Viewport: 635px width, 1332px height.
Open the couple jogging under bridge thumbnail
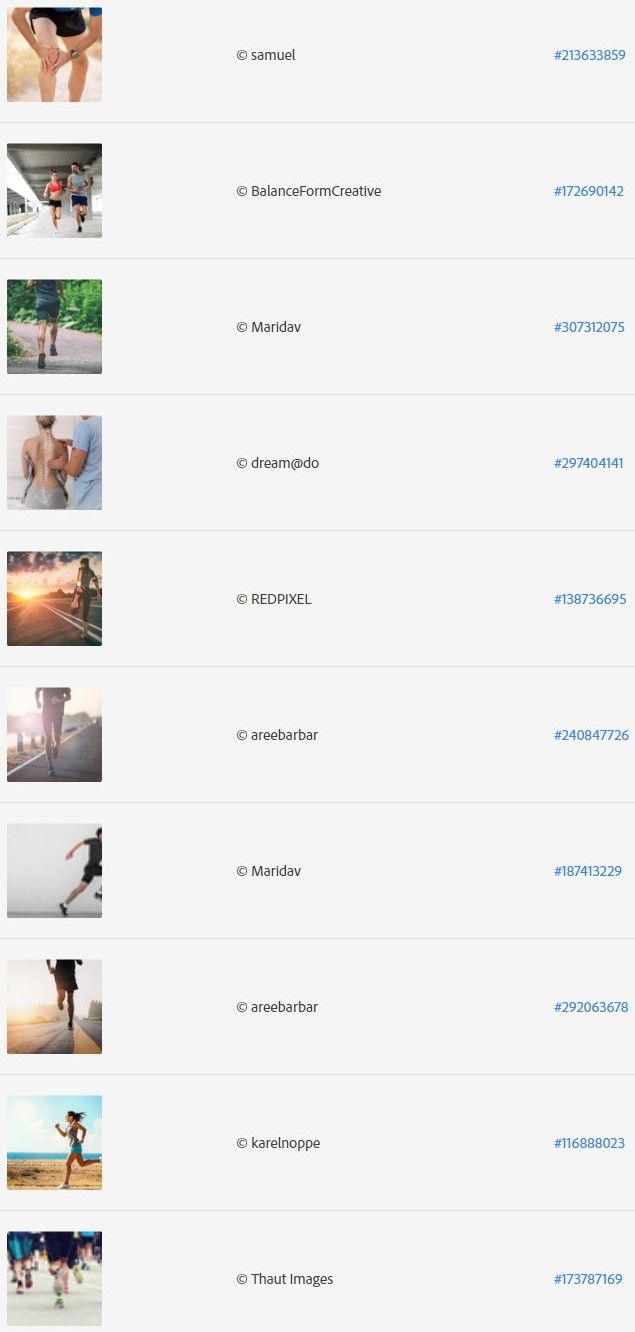click(x=54, y=190)
